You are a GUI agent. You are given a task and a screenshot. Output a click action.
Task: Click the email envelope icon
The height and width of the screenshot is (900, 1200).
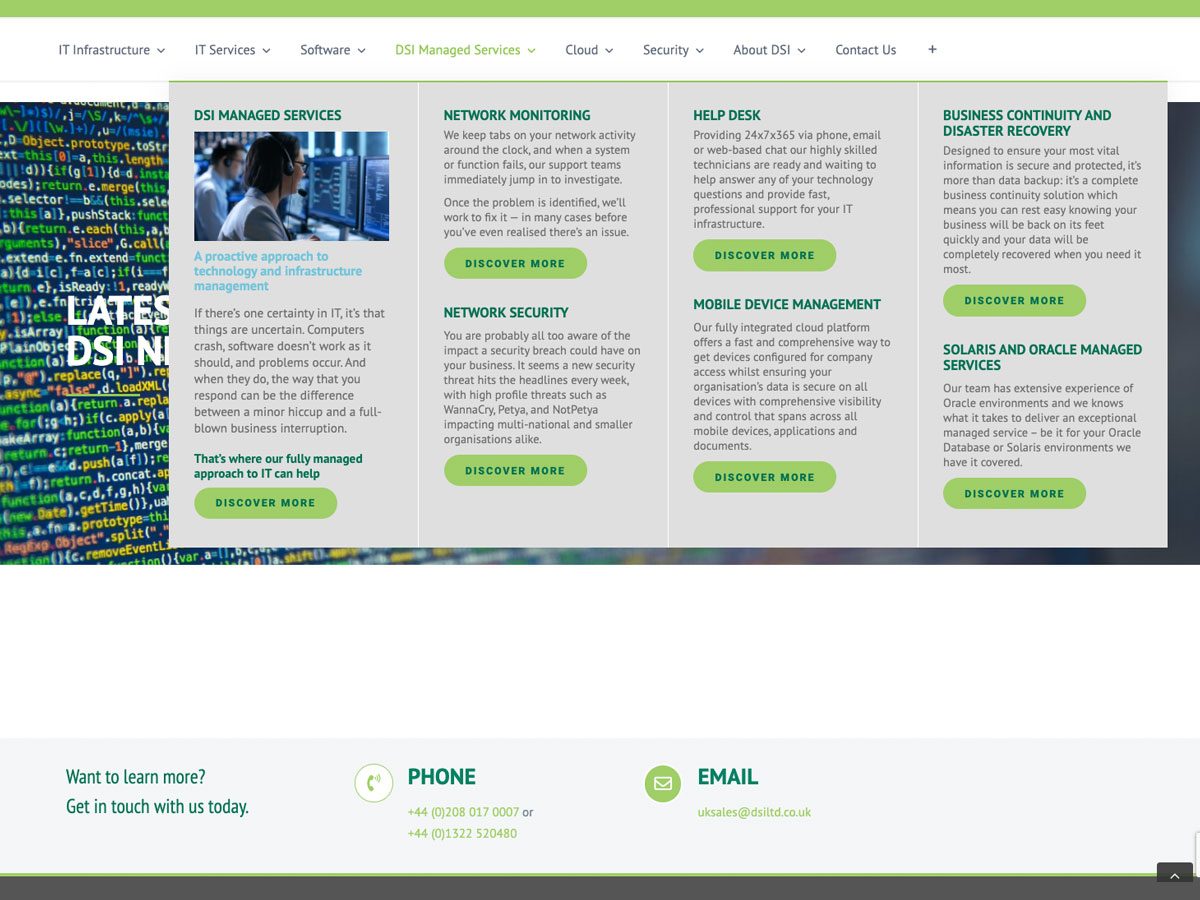pos(663,783)
